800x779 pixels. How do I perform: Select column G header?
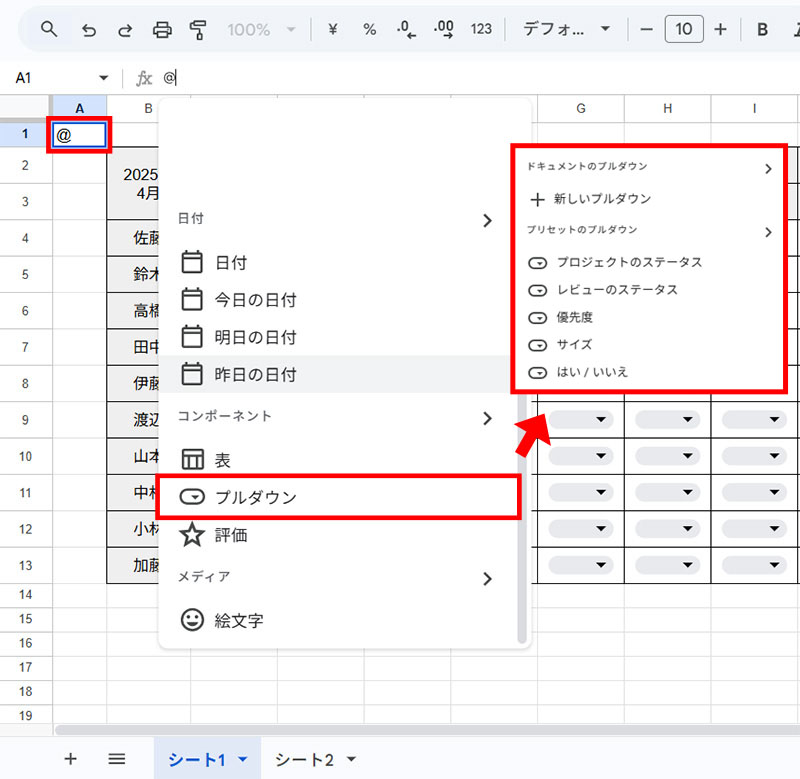pos(581,108)
